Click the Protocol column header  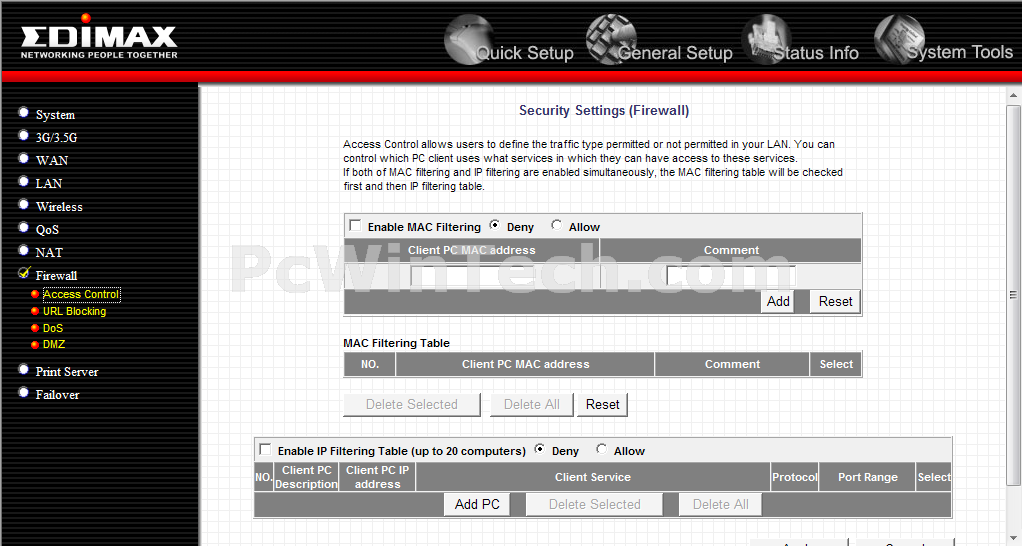click(795, 477)
